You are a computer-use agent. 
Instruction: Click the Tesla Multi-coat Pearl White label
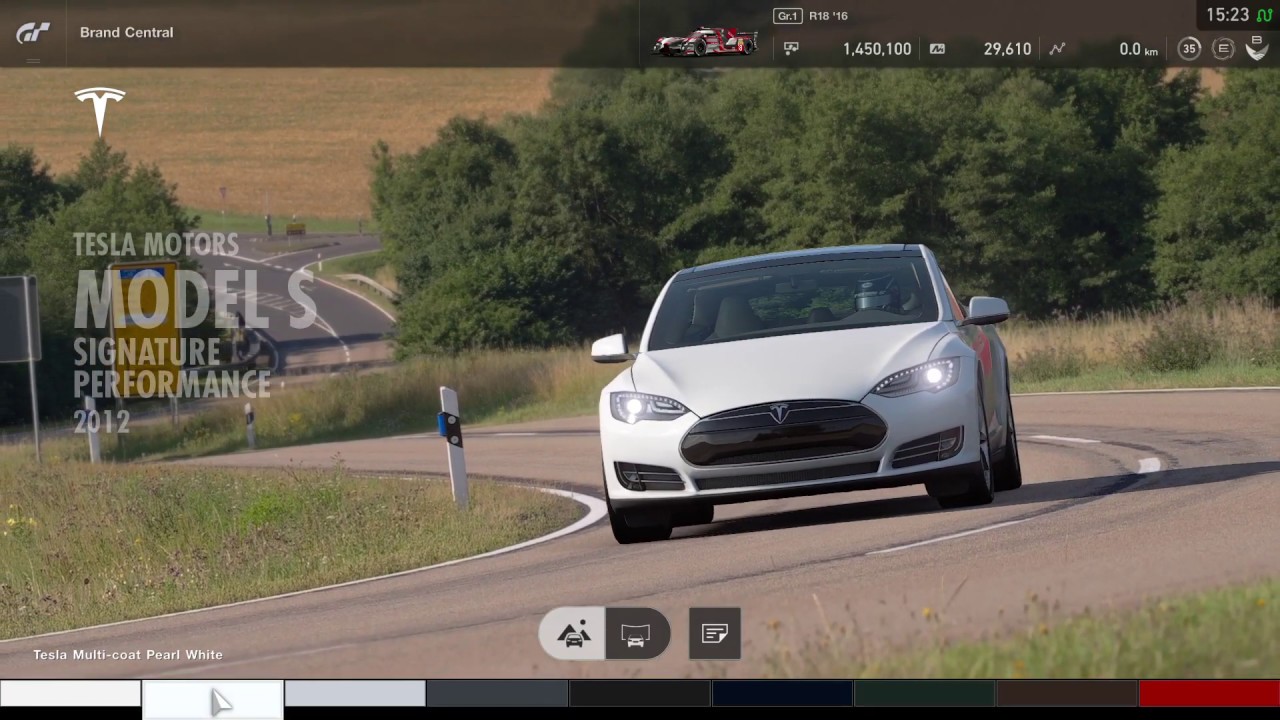[128, 655]
